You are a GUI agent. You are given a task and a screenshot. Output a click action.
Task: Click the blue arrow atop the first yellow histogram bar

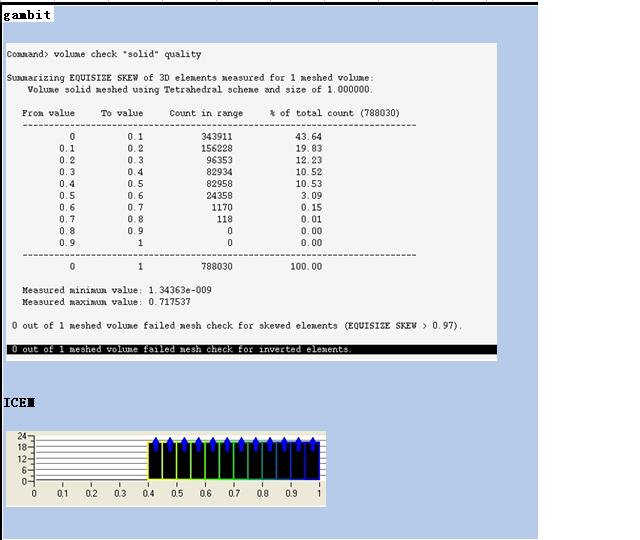click(155, 442)
